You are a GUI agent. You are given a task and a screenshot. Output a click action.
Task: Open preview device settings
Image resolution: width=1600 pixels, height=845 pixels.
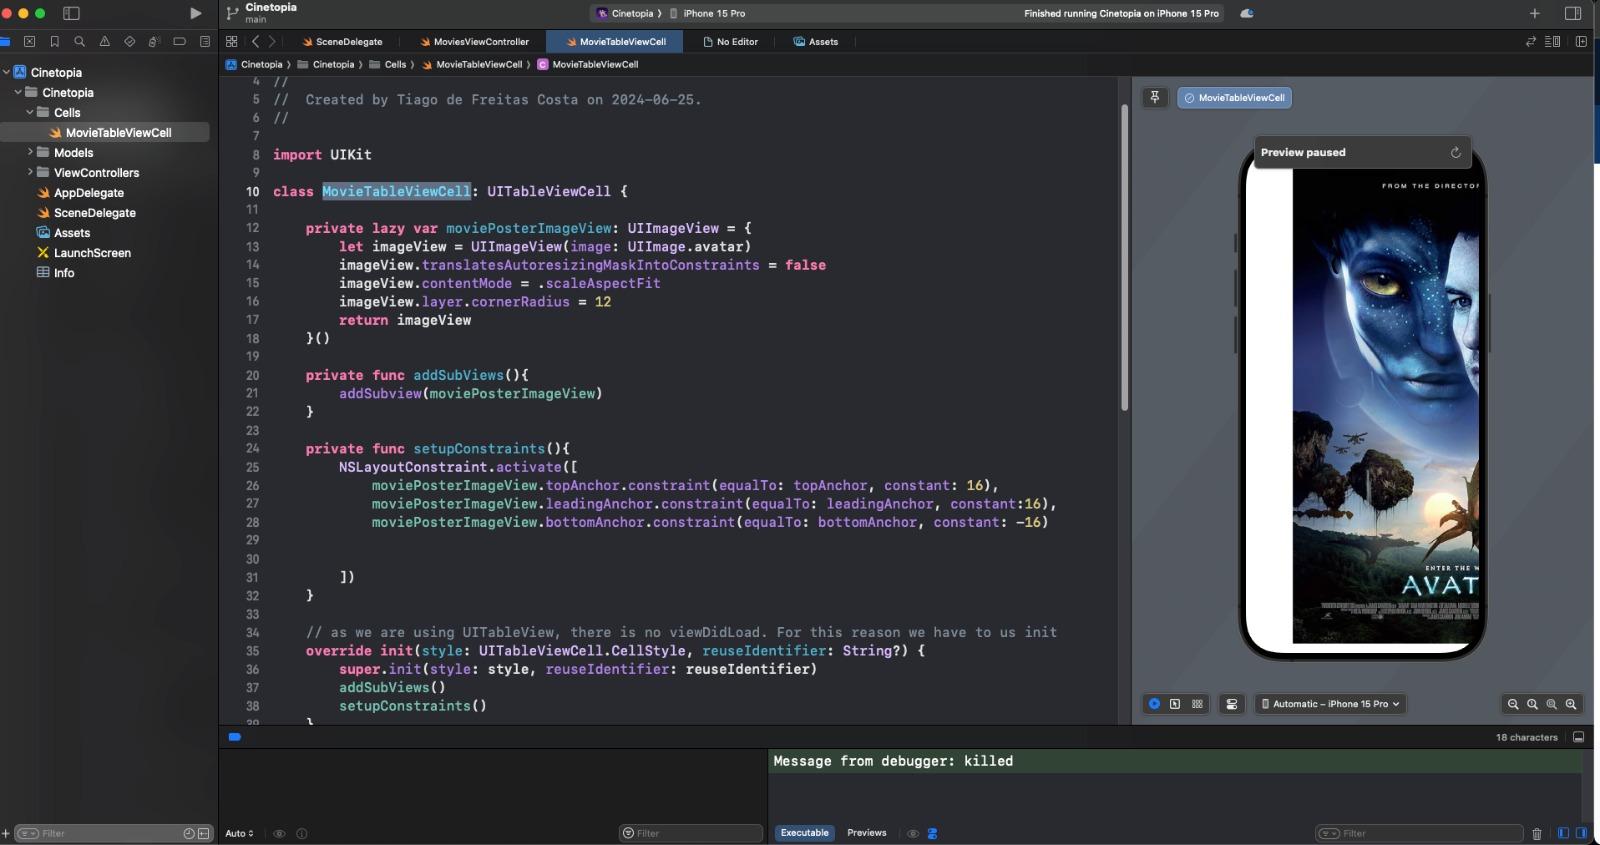click(1232, 704)
